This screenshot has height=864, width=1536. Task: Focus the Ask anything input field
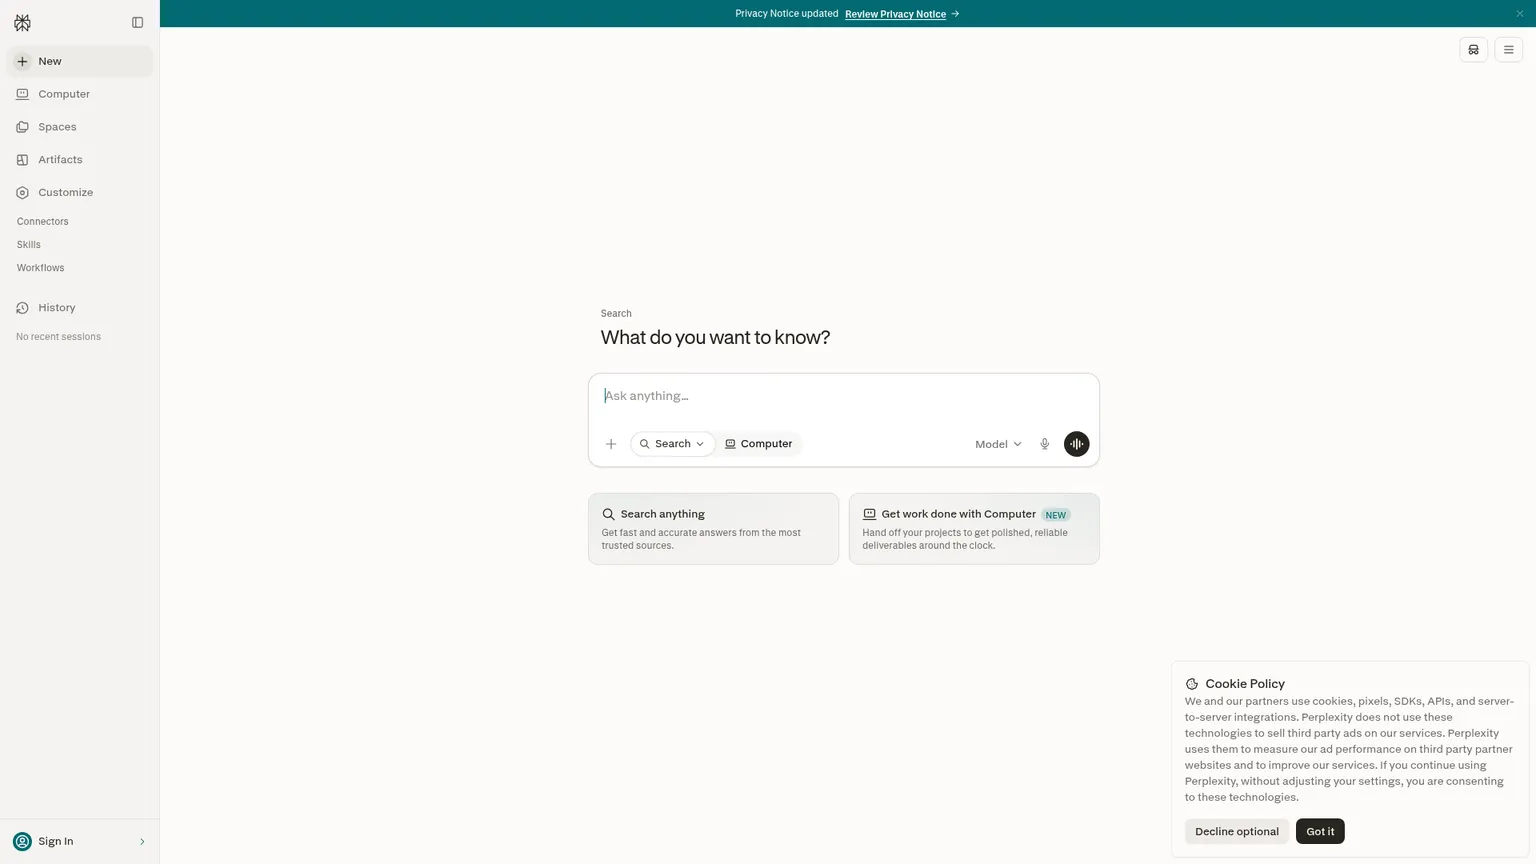844,397
